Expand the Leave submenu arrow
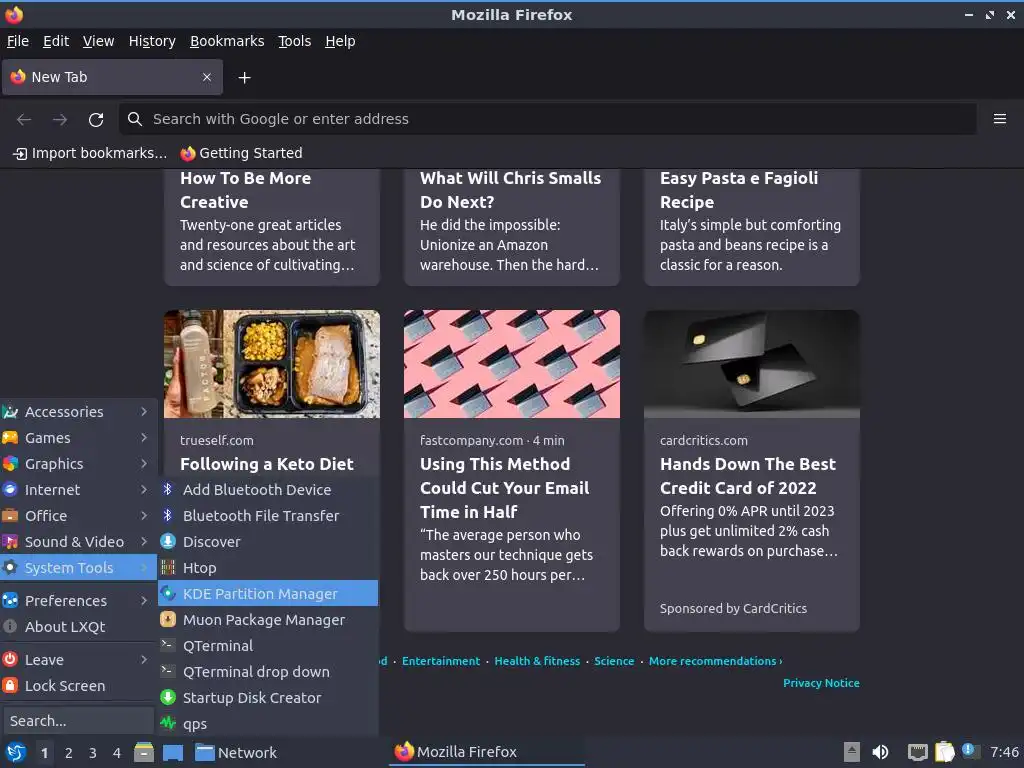 point(144,660)
